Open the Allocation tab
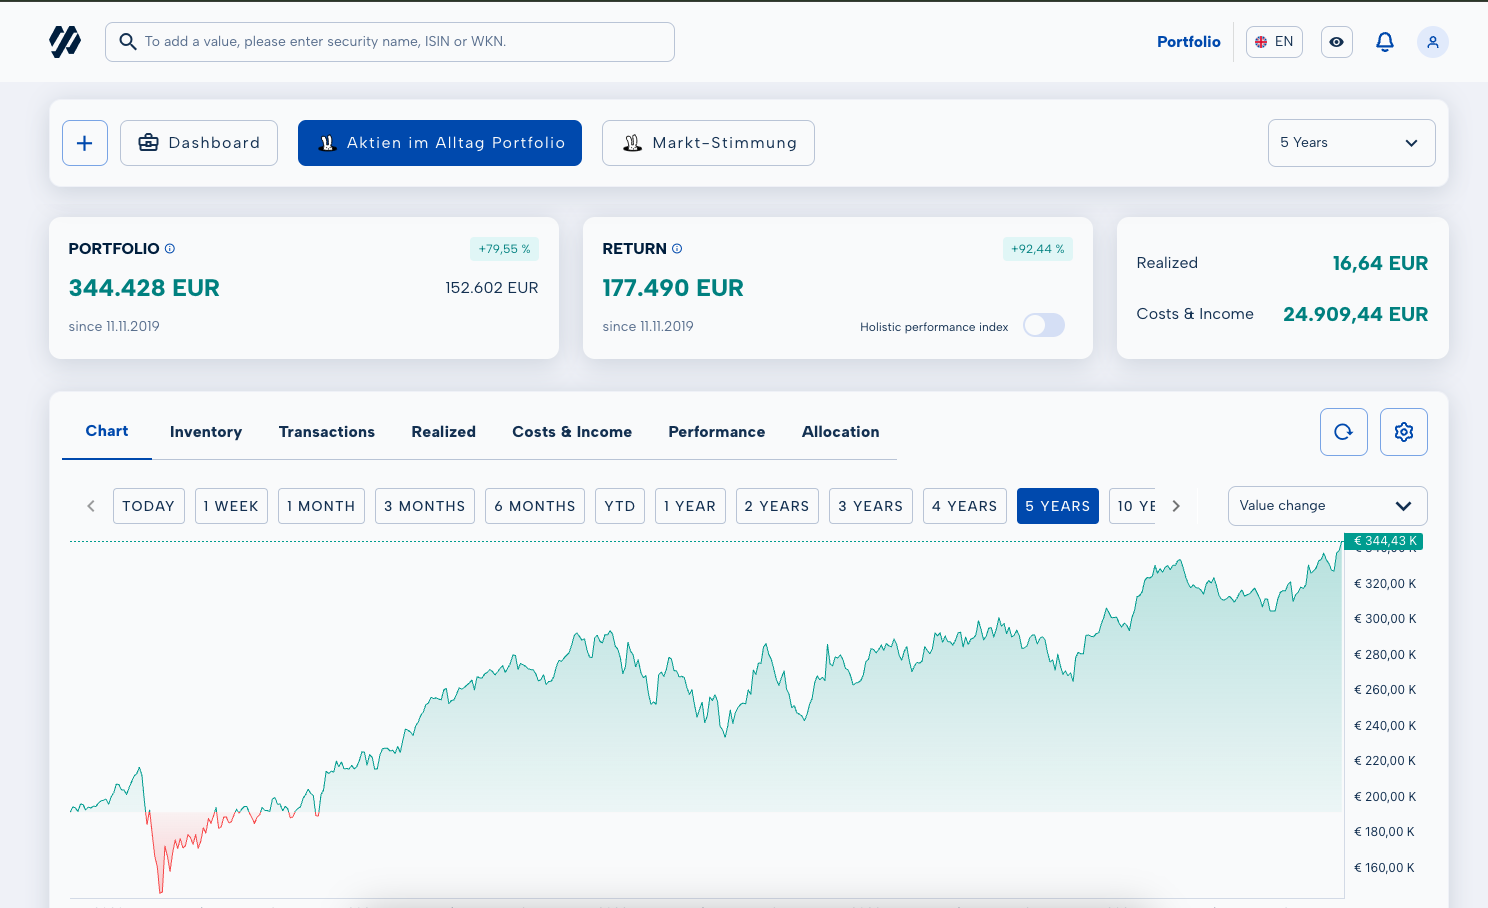The width and height of the screenshot is (1488, 908). (840, 432)
